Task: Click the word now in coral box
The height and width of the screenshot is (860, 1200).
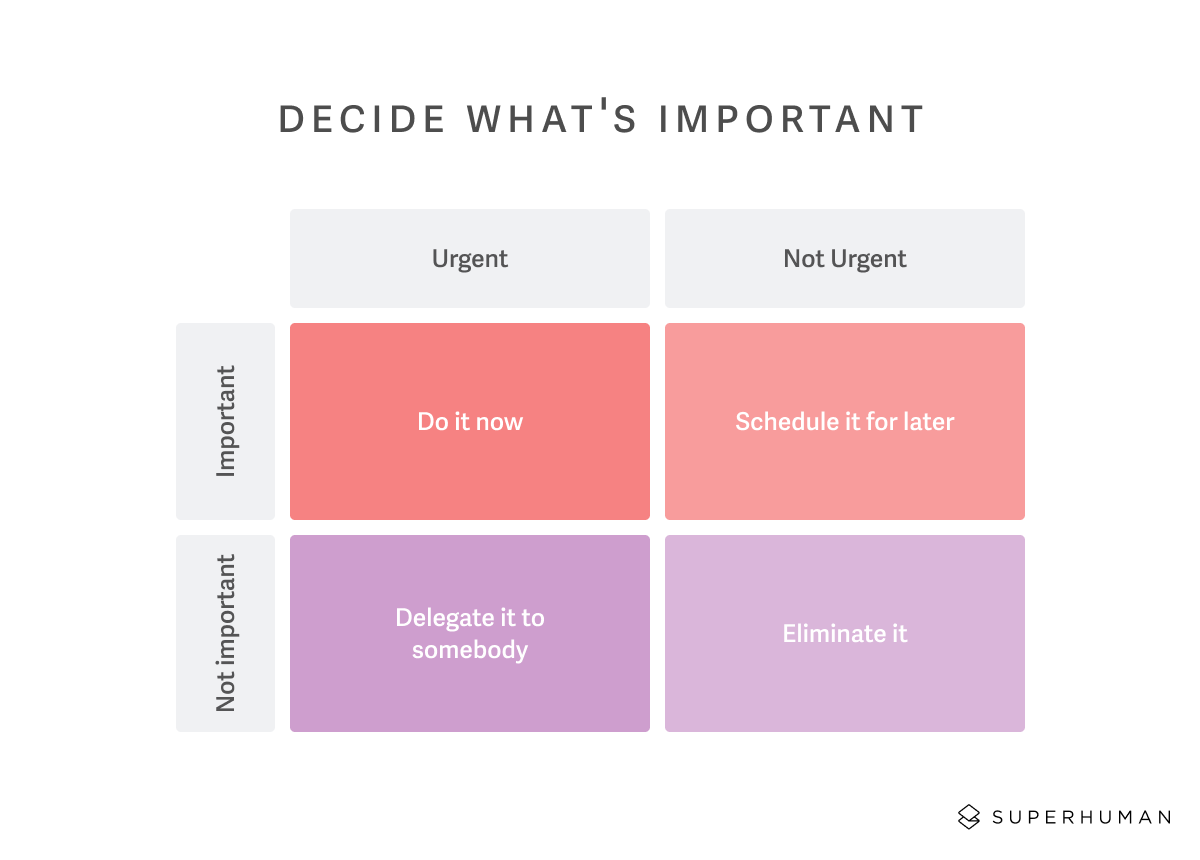Action: click(x=500, y=422)
